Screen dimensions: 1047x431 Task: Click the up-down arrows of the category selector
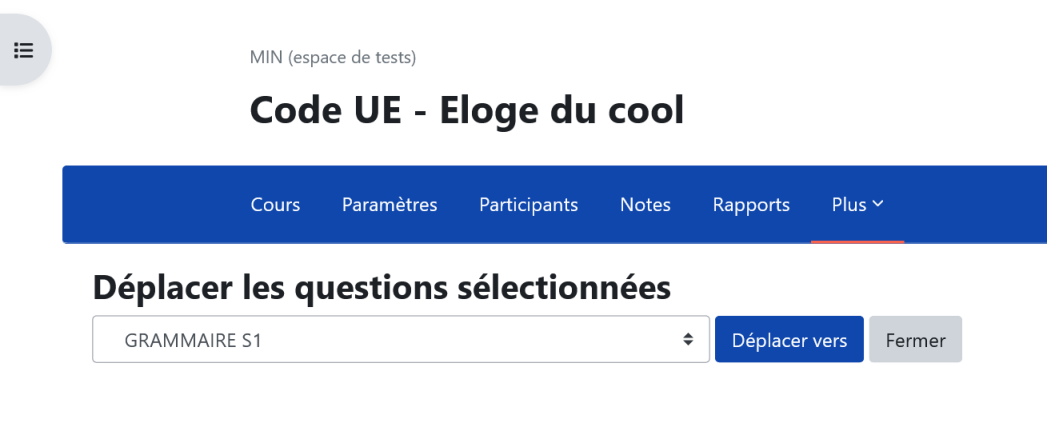[x=688, y=340]
